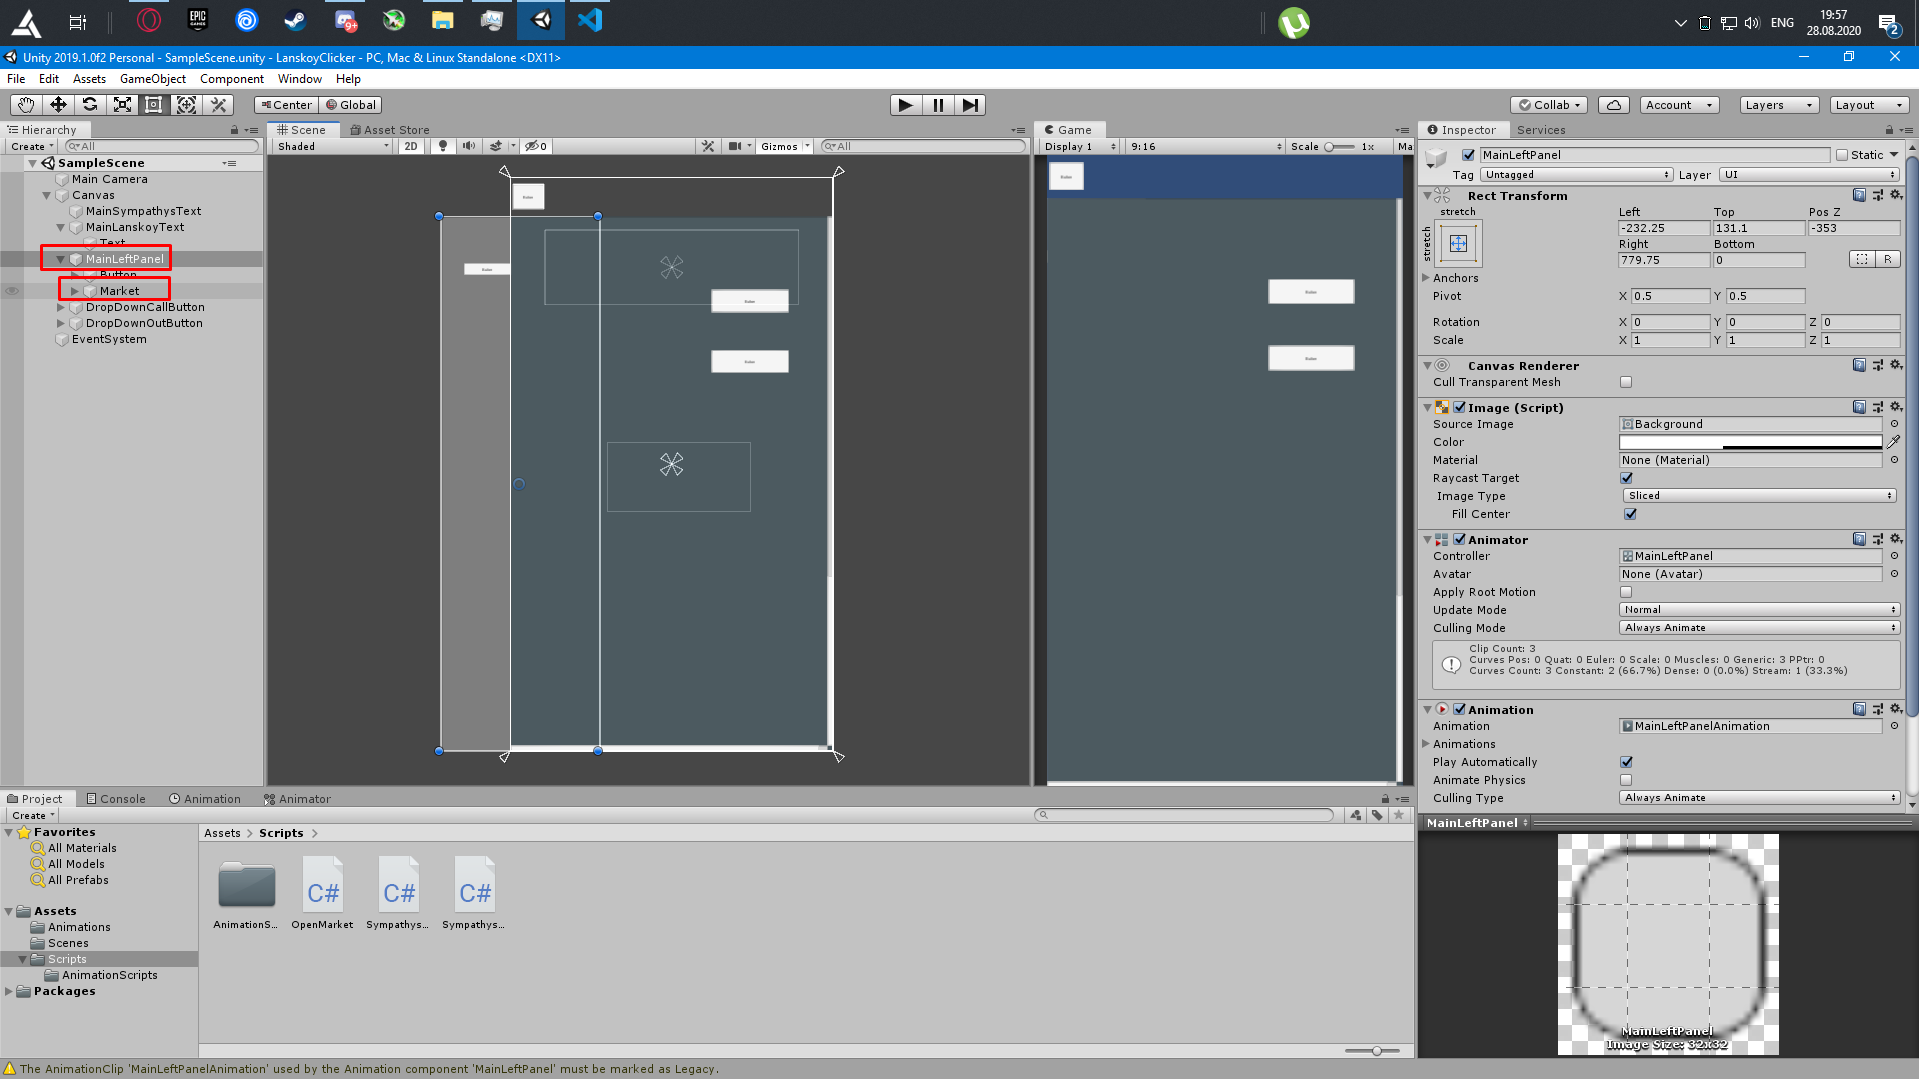Open the Tag dropdown
The width and height of the screenshot is (1919, 1079).
pos(1576,174)
